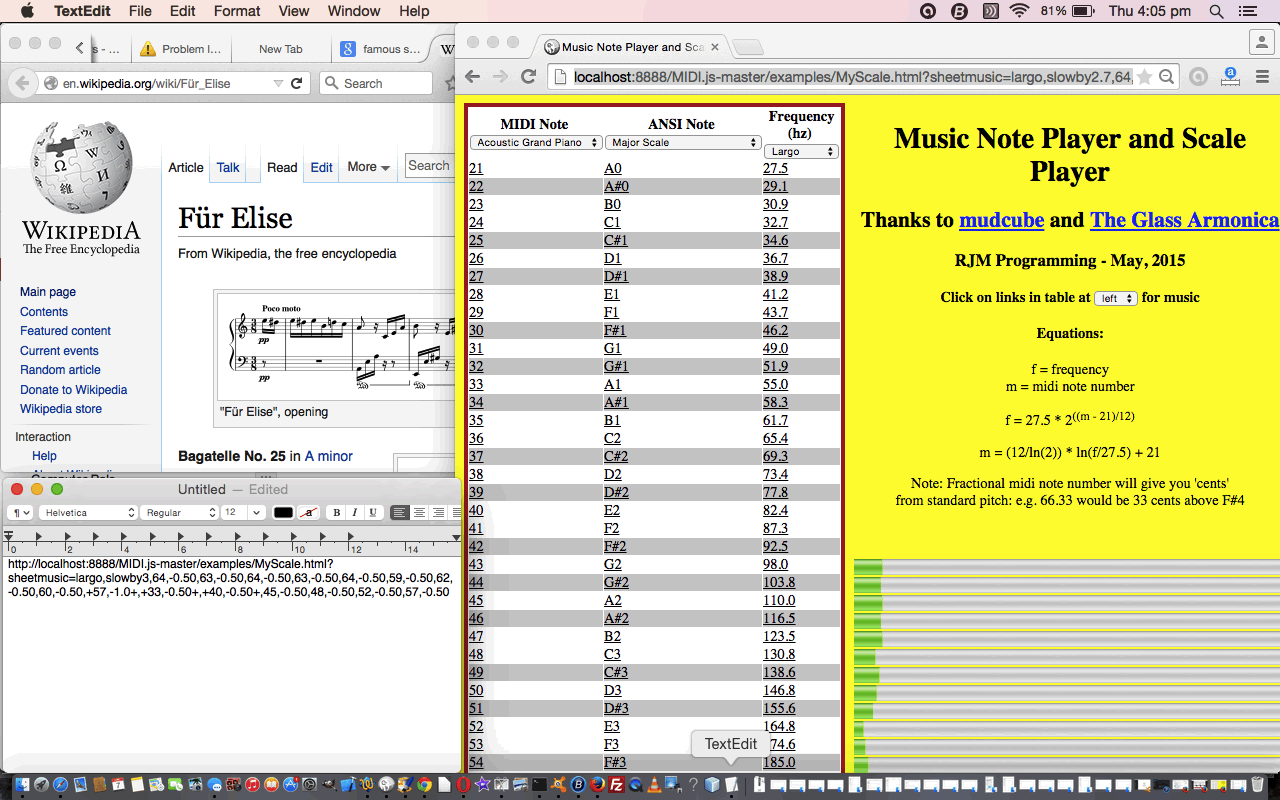
Task: Reload the MyScale.html page
Action: (528, 76)
